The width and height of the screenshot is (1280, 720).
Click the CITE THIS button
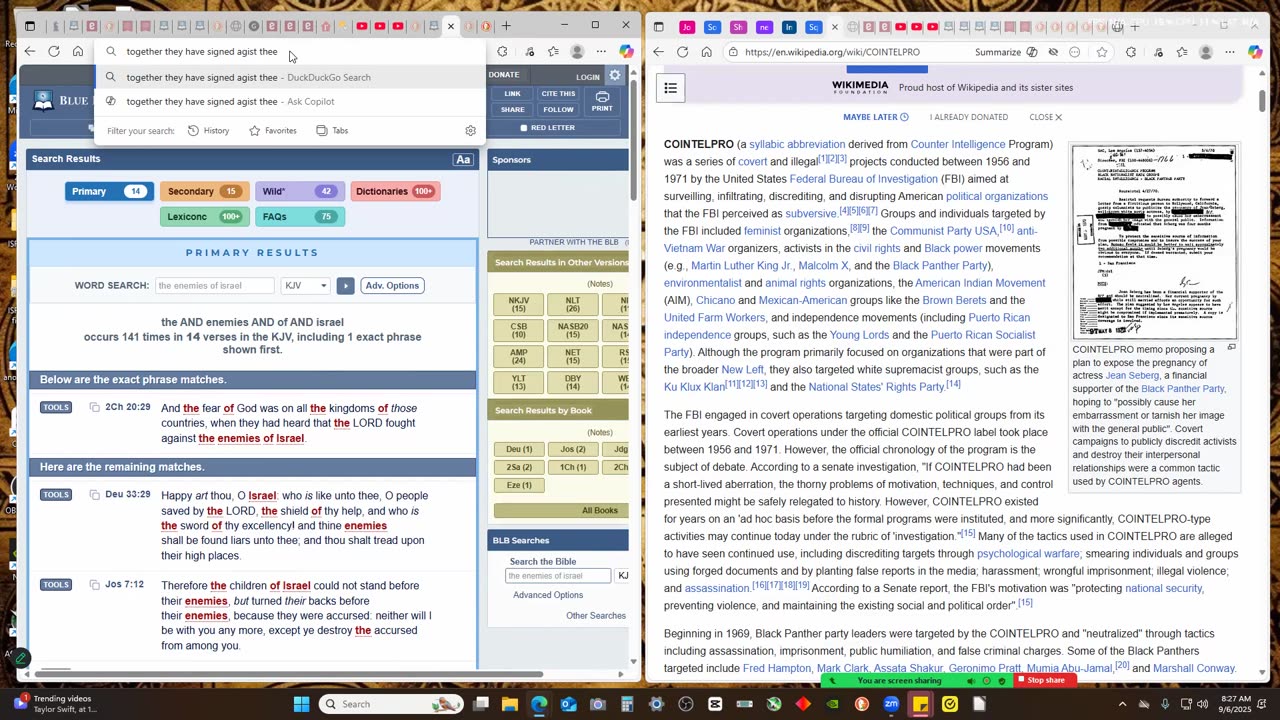[558, 94]
